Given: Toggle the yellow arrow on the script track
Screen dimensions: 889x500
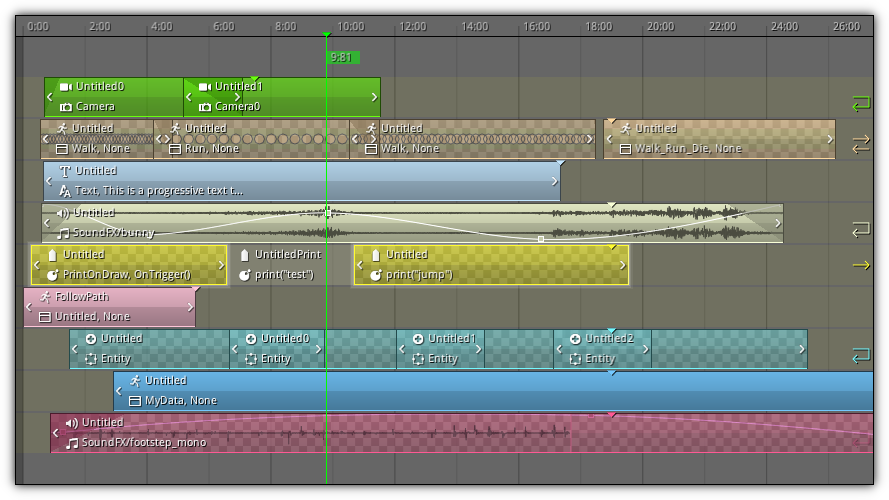Looking at the screenshot, I should [861, 265].
